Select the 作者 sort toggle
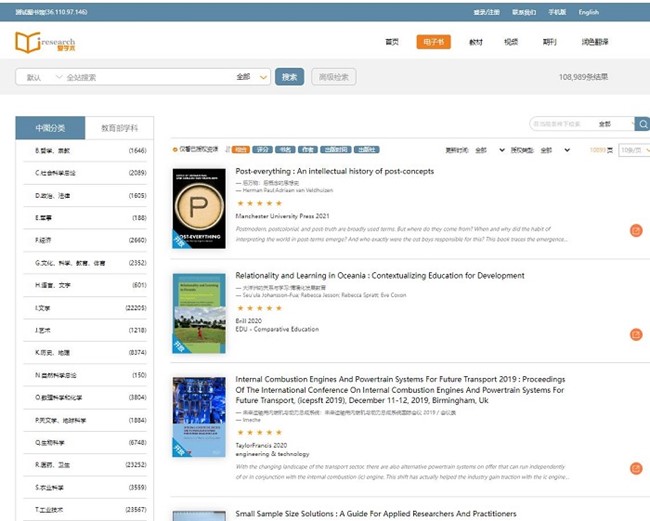This screenshot has width=650, height=521. tap(307, 150)
